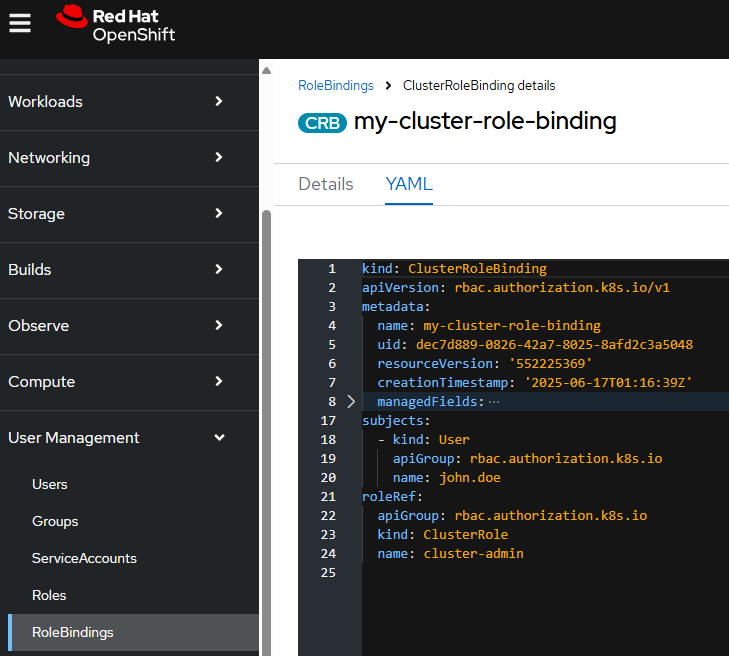Viewport: 729px width, 656px height.
Task: Select the YAML tab
Action: (x=409, y=184)
